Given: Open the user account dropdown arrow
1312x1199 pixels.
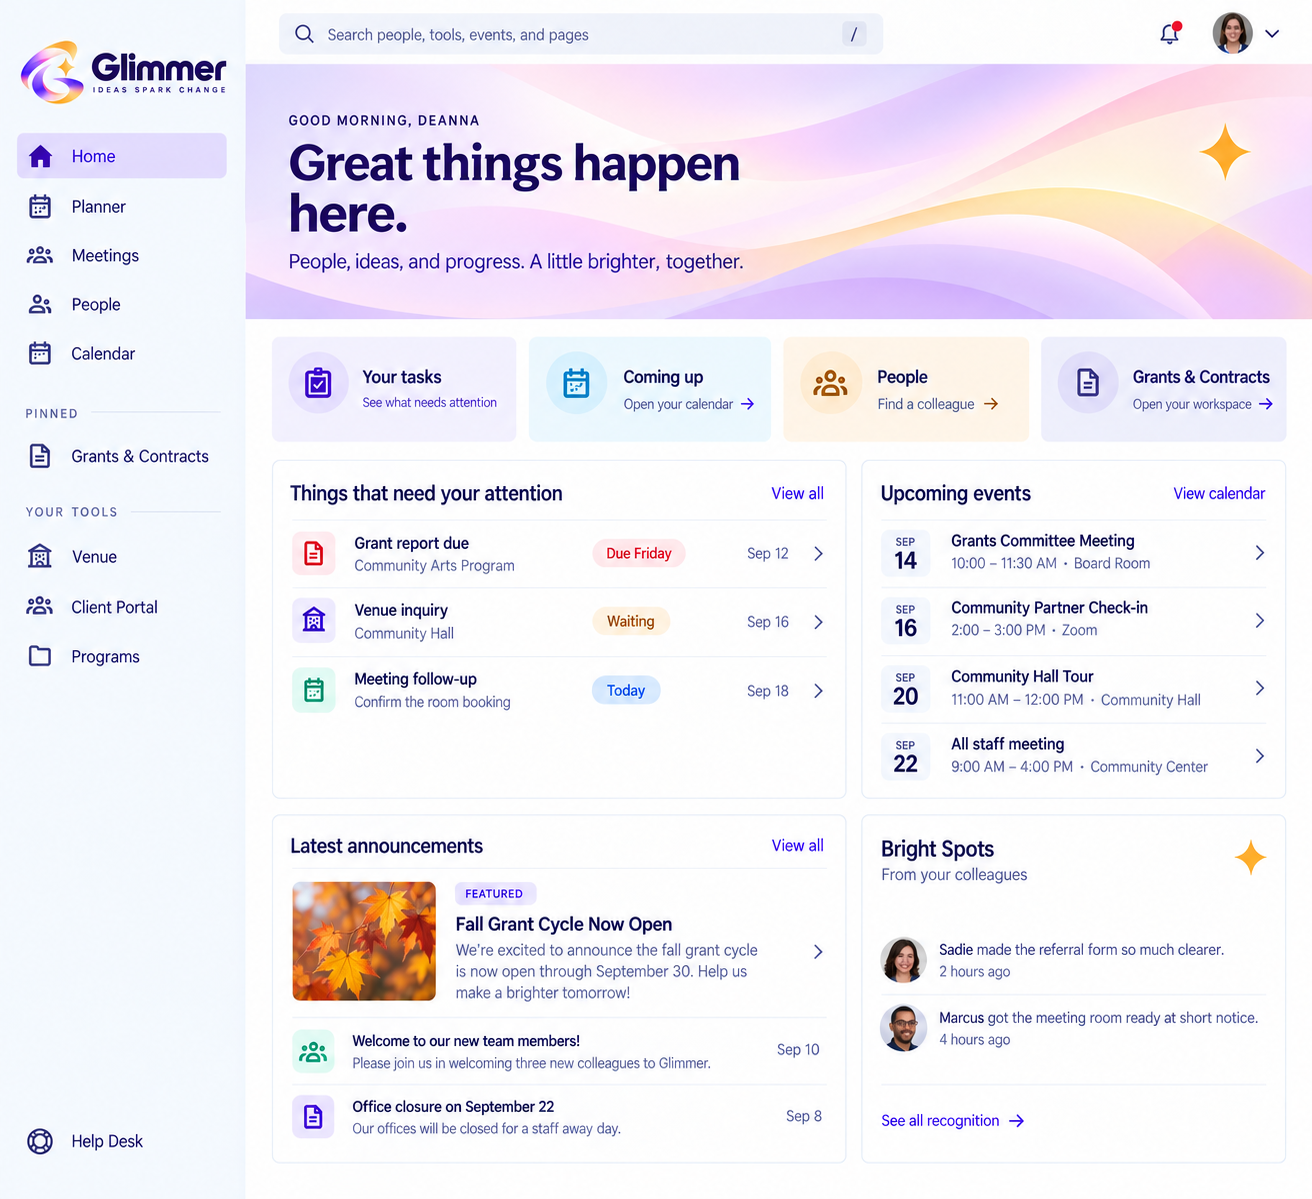Looking at the screenshot, I should (x=1272, y=34).
